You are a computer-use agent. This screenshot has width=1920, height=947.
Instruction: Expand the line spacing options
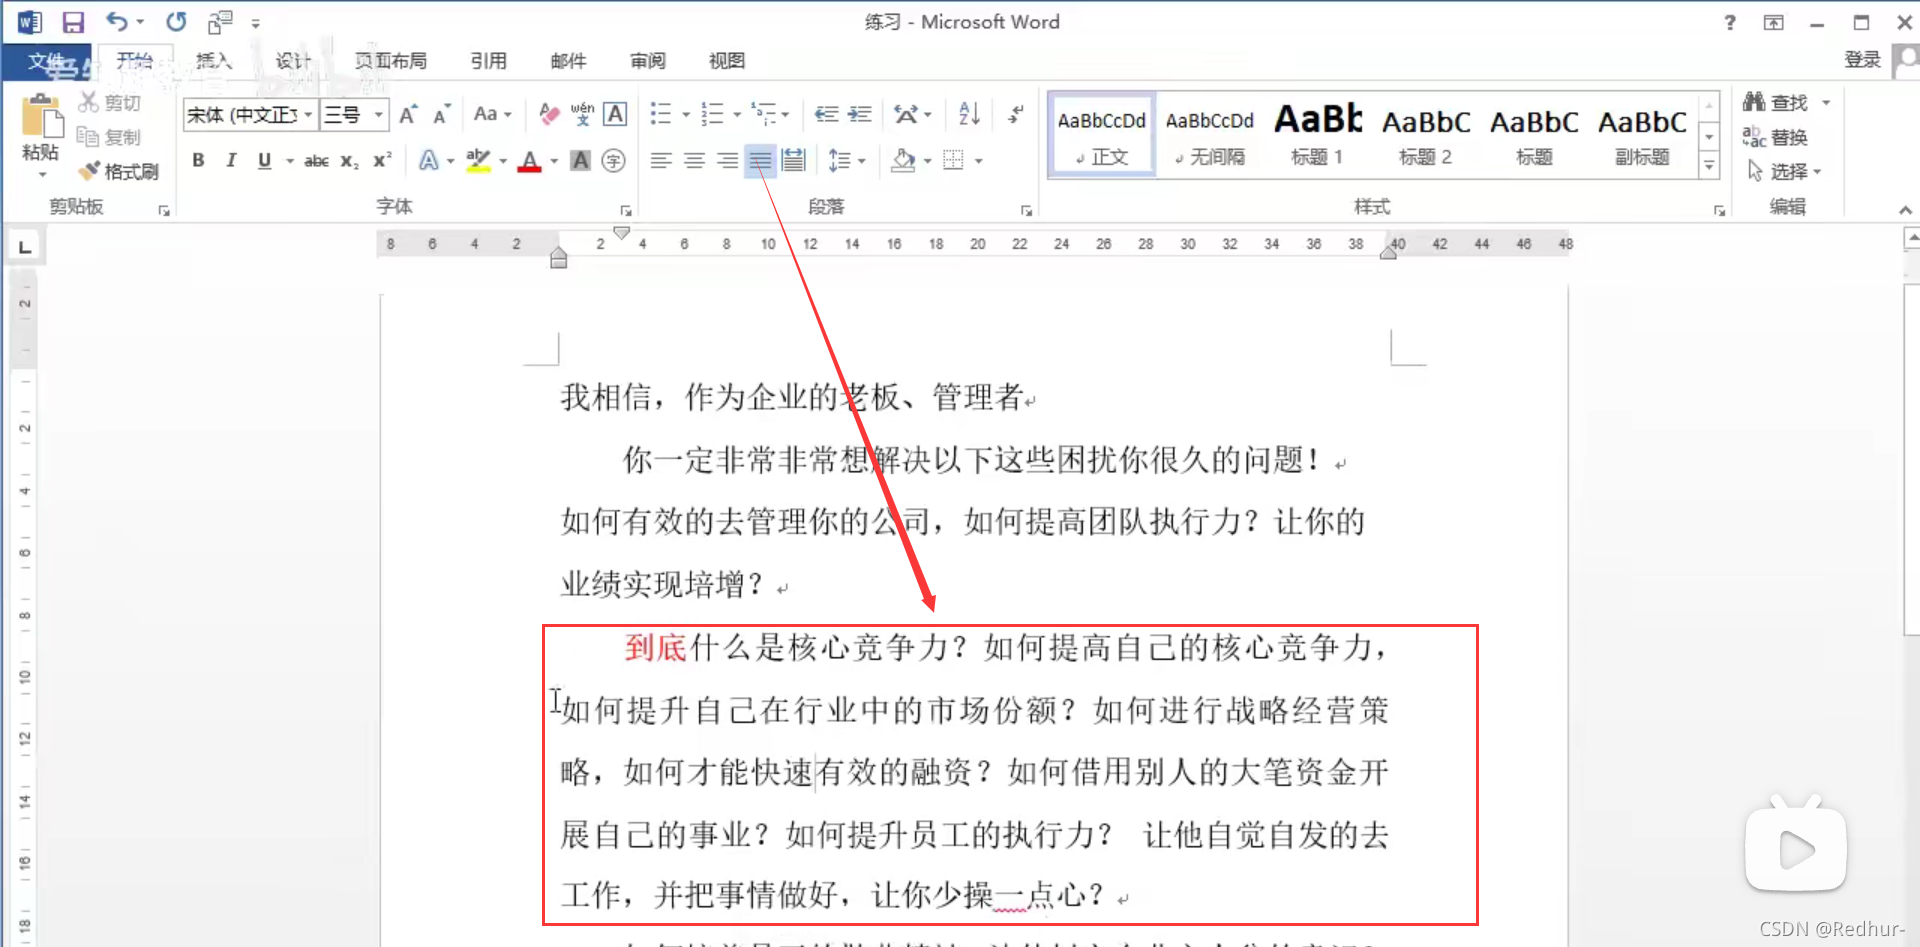pos(860,160)
